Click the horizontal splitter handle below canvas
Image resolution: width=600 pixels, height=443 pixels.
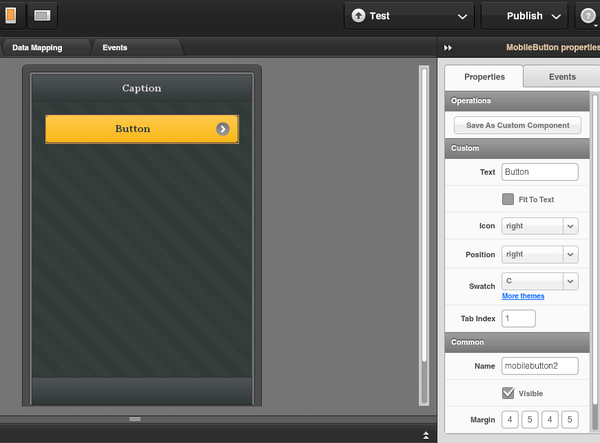tap(134, 419)
